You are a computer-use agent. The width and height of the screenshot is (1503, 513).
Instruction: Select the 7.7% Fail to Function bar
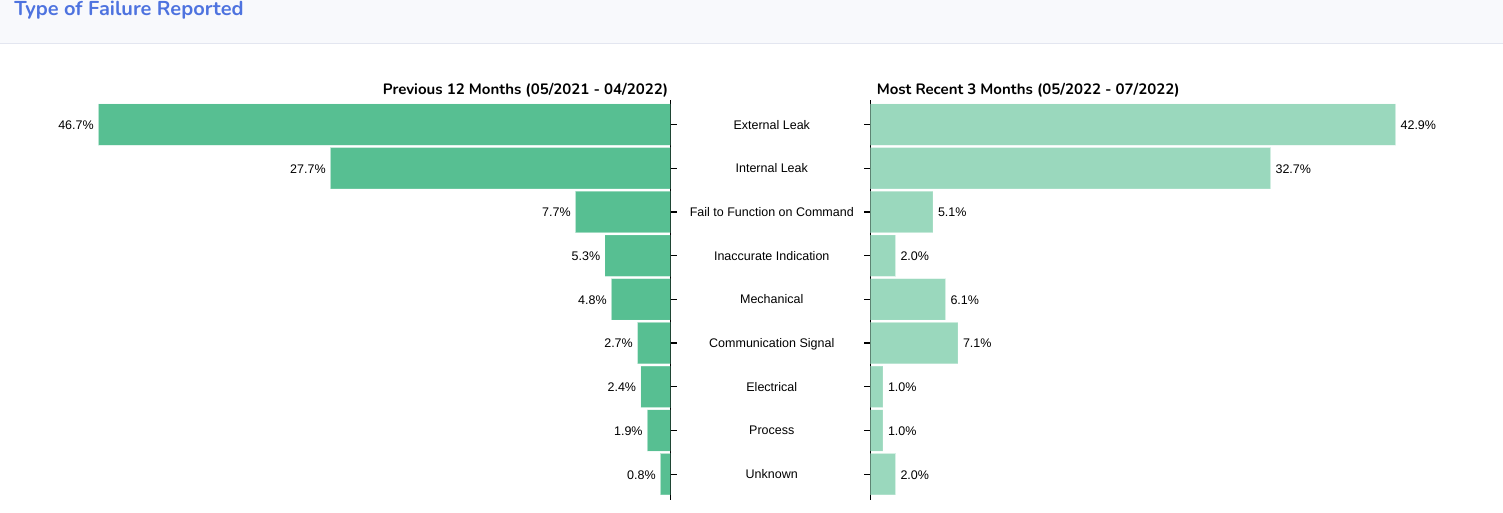[622, 212]
